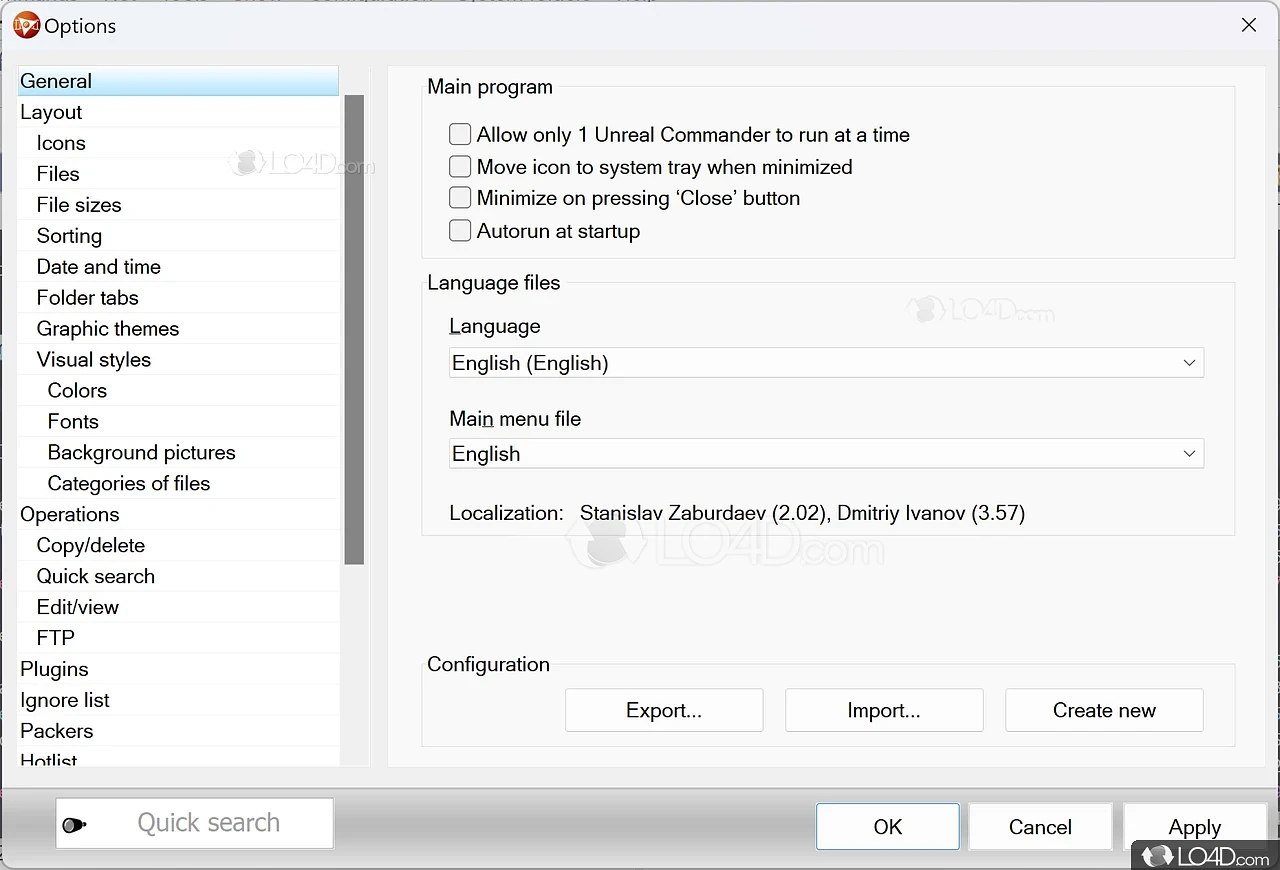Click the options tree vertical scrollbar
The height and width of the screenshot is (870, 1280).
point(354,330)
